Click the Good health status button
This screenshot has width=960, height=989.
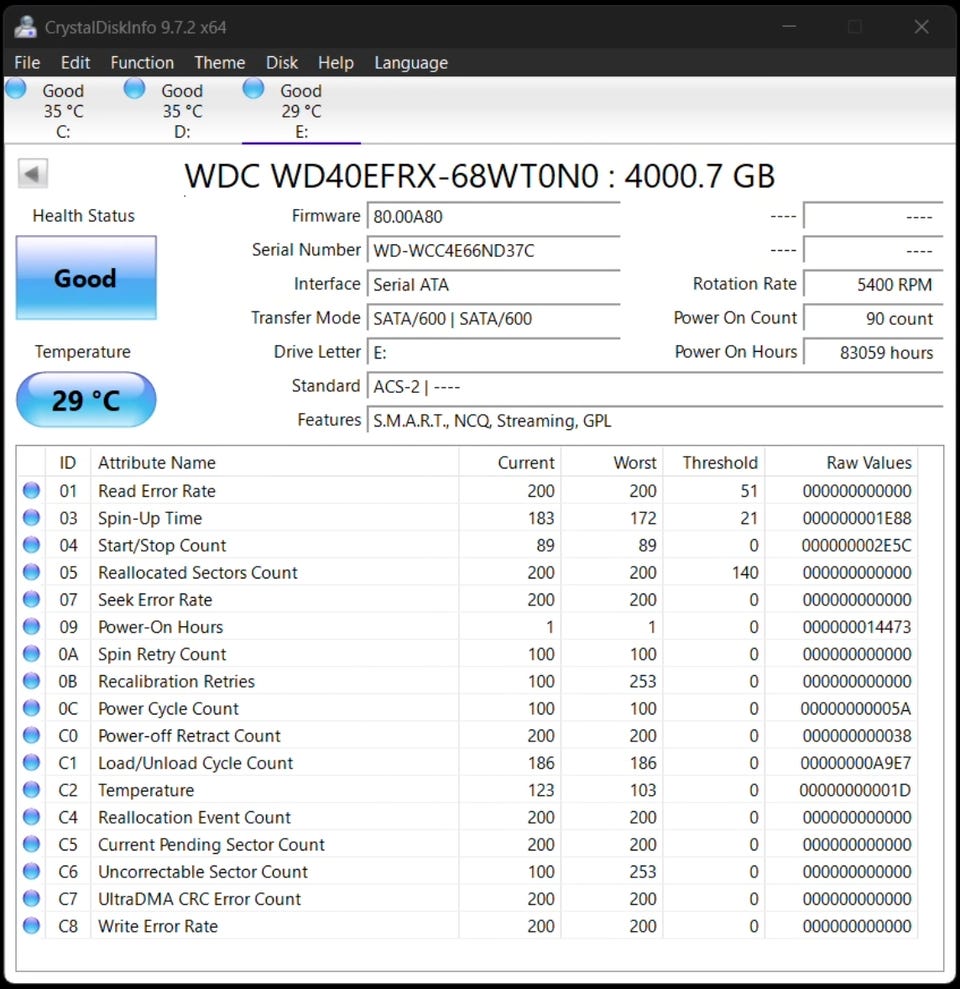(x=86, y=278)
